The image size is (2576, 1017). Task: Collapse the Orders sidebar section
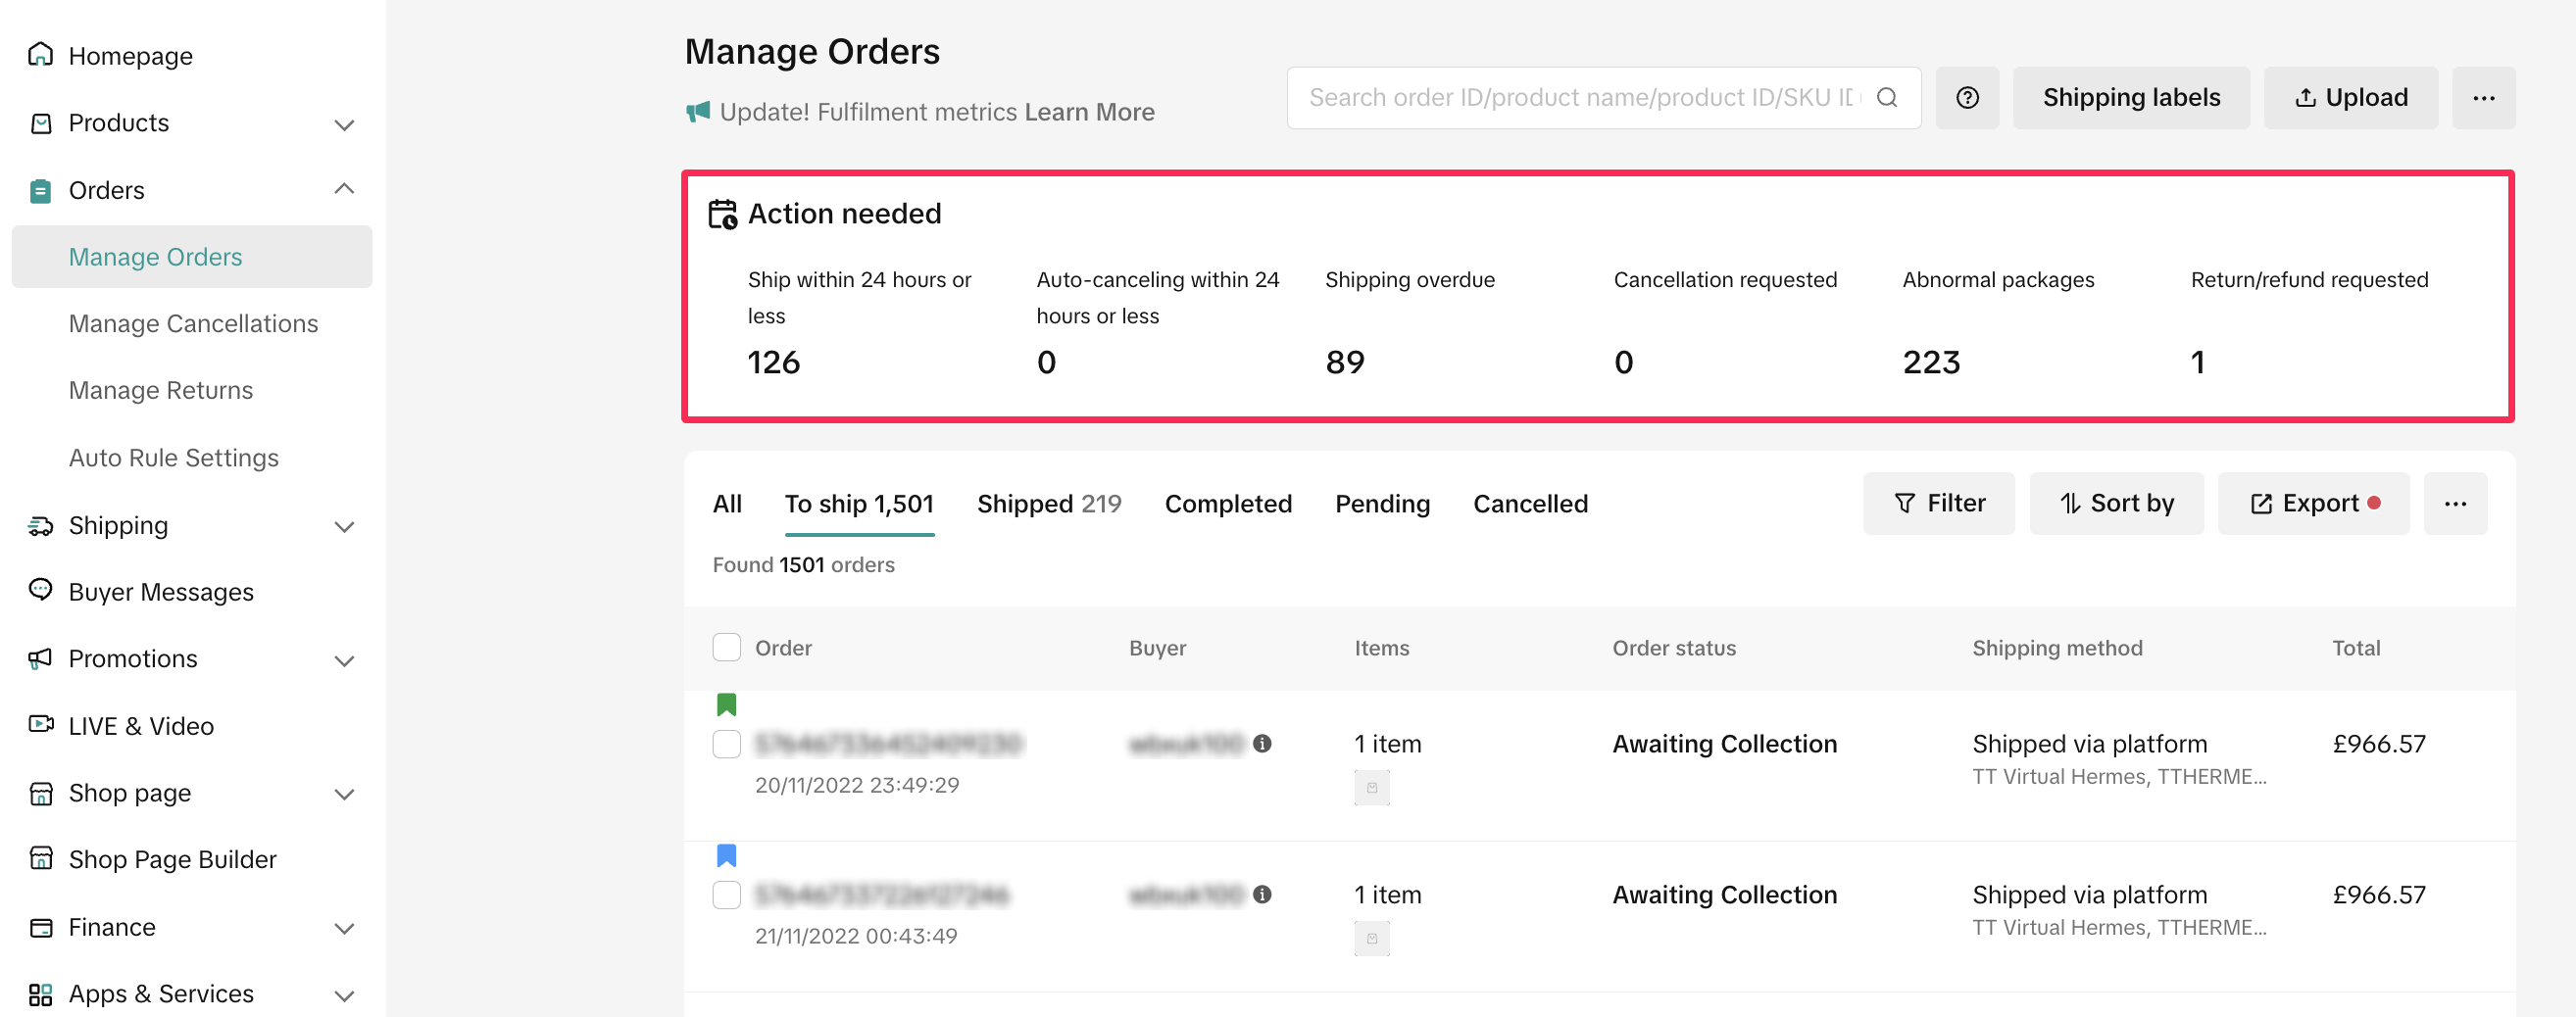(x=344, y=190)
